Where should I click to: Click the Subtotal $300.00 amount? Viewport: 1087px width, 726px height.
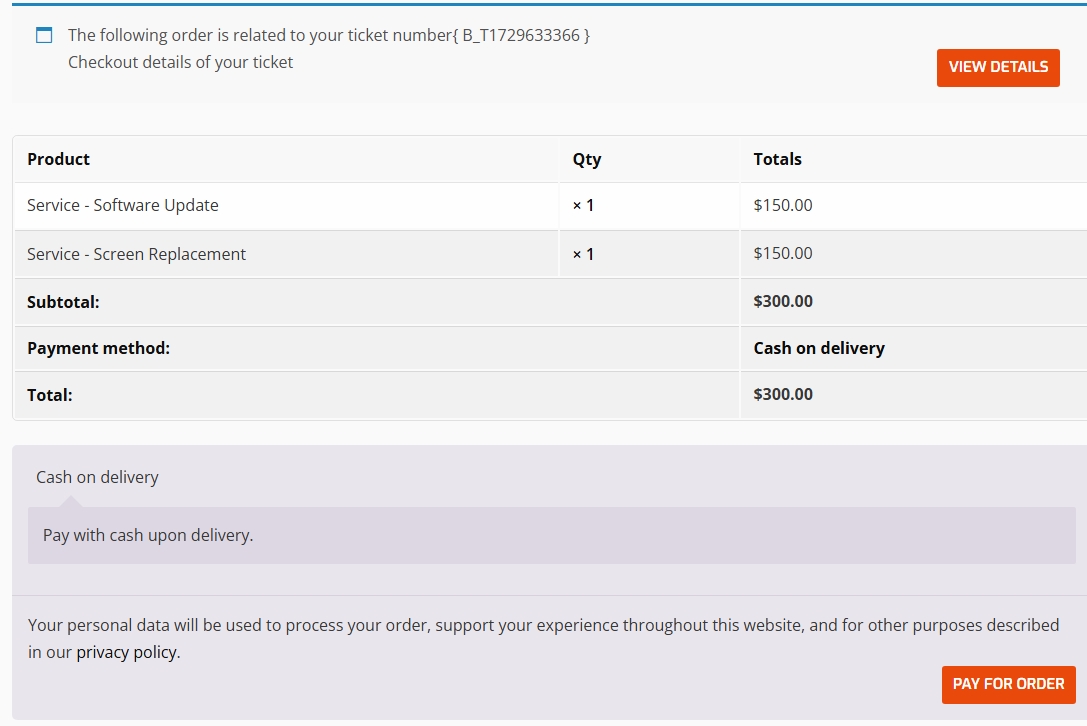[783, 301]
